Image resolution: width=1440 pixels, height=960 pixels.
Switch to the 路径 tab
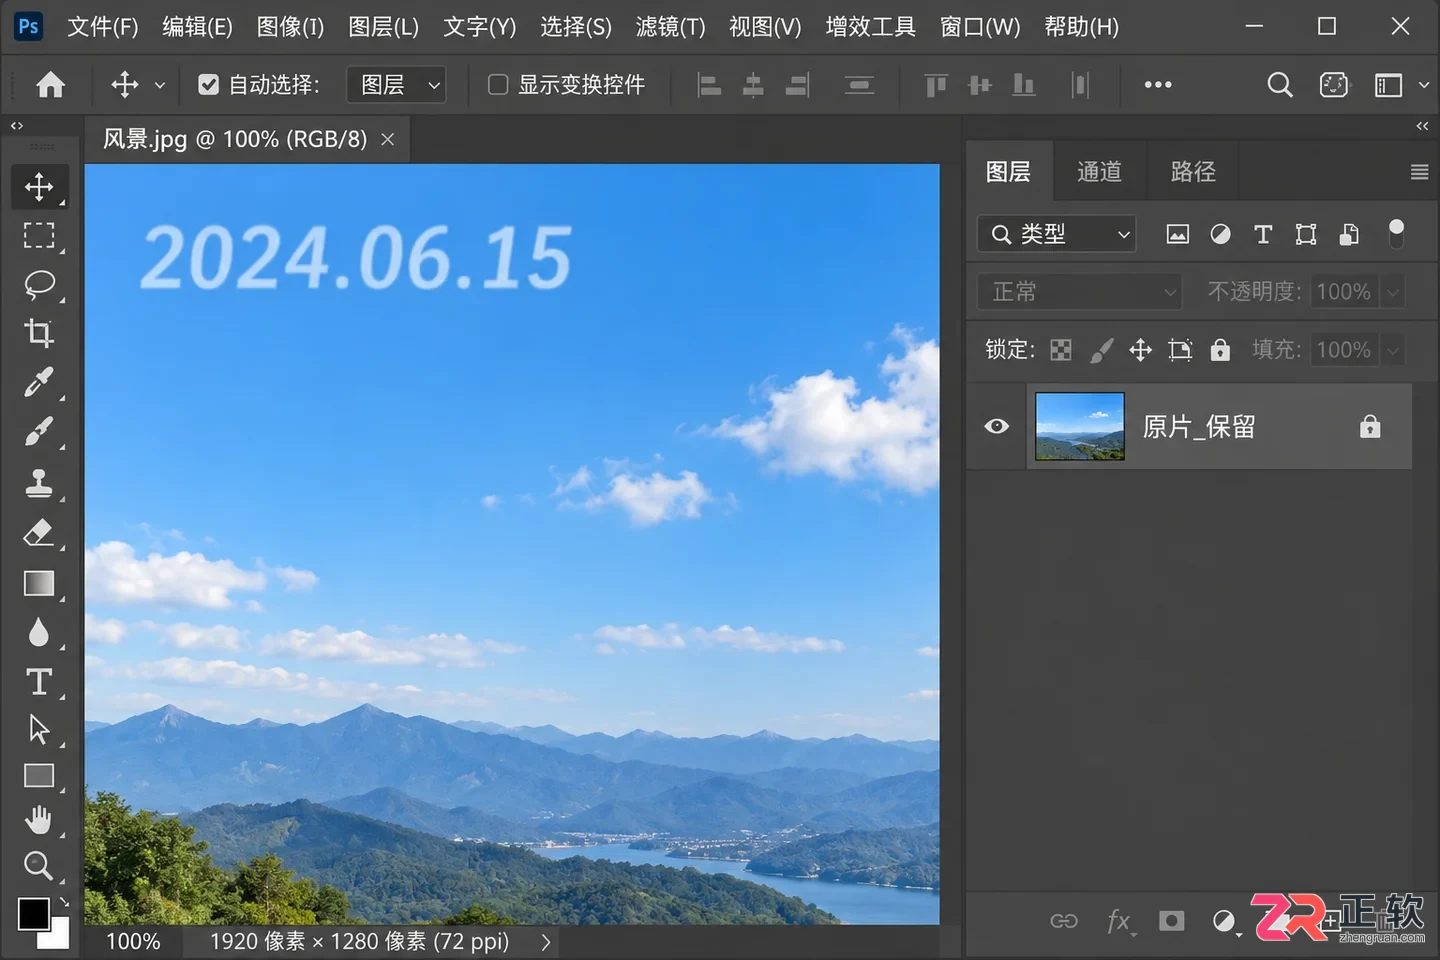1193,172
